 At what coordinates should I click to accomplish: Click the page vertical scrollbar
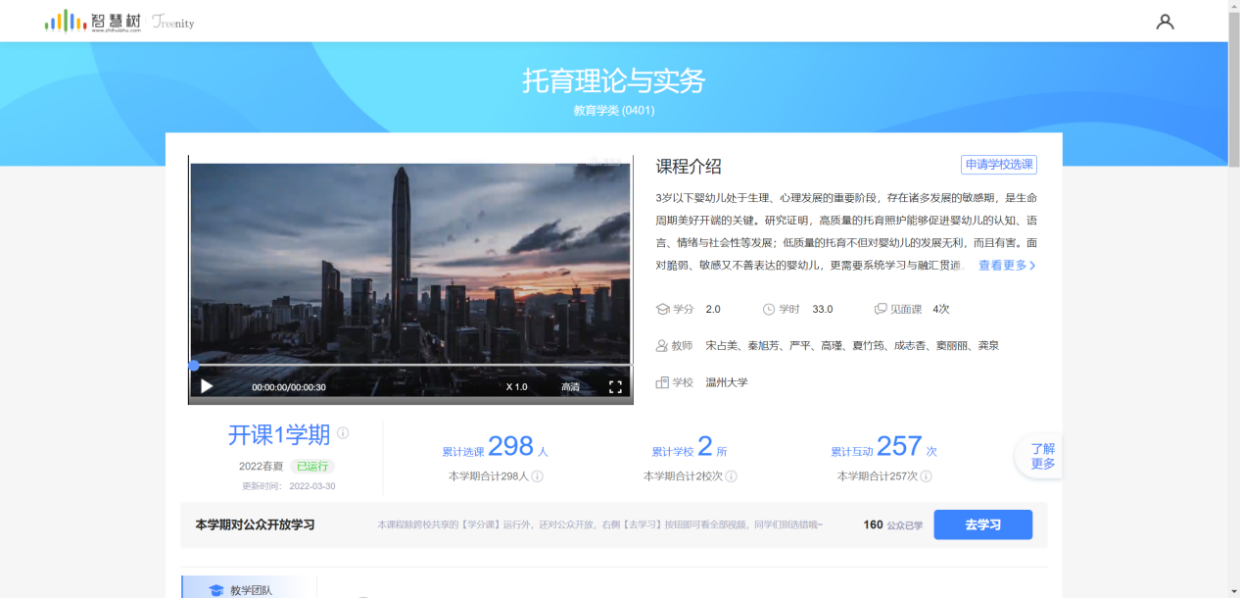point(1233,300)
